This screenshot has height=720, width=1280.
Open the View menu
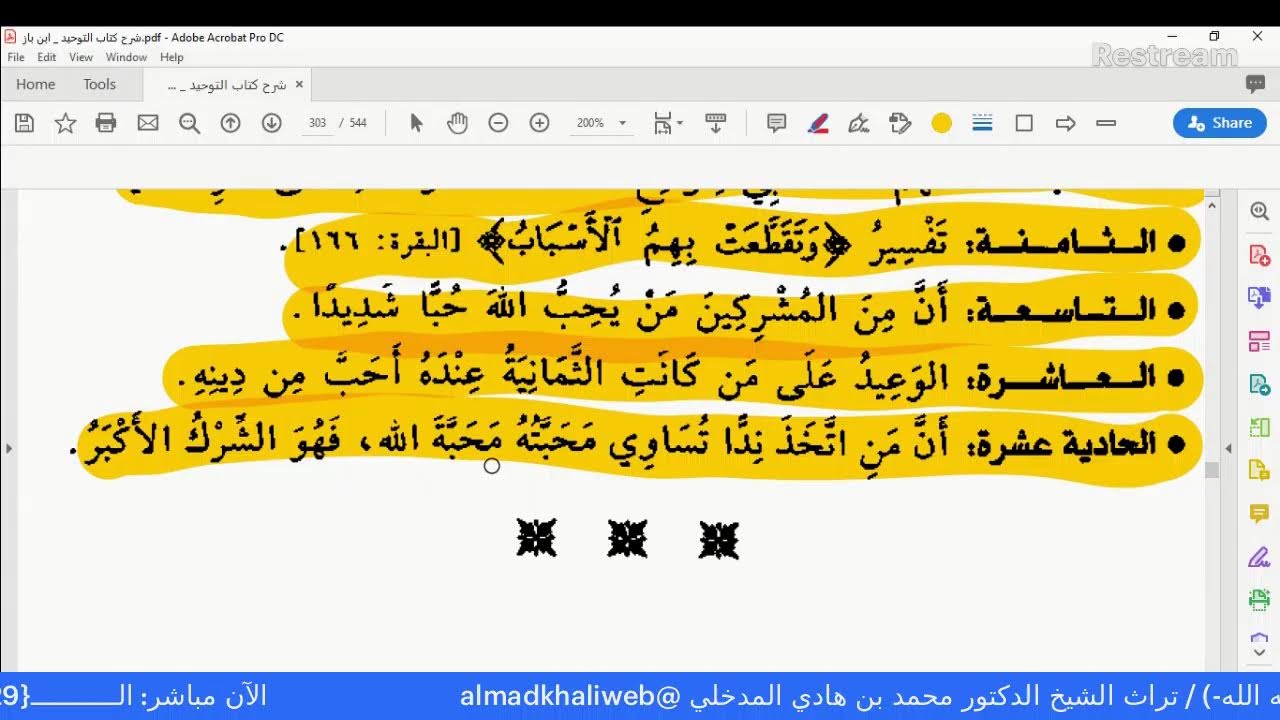(x=81, y=57)
